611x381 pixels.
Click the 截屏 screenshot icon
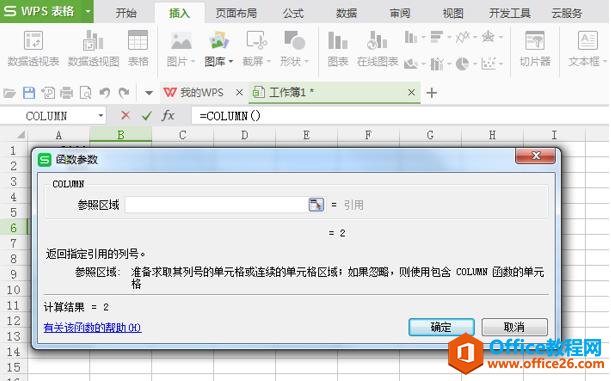click(x=256, y=41)
